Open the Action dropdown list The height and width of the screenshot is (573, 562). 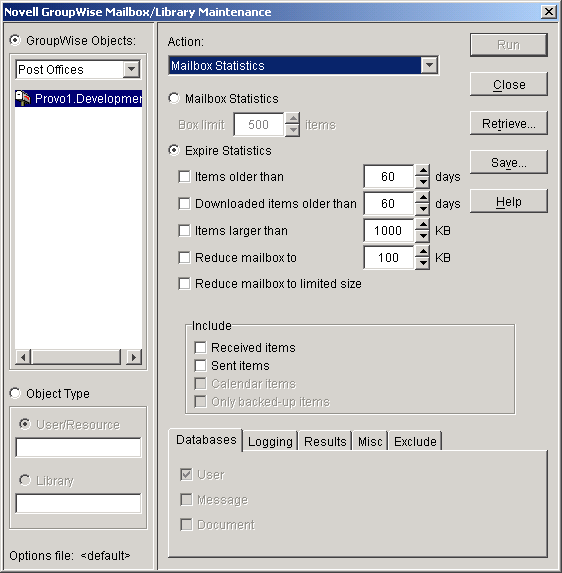(x=429, y=65)
